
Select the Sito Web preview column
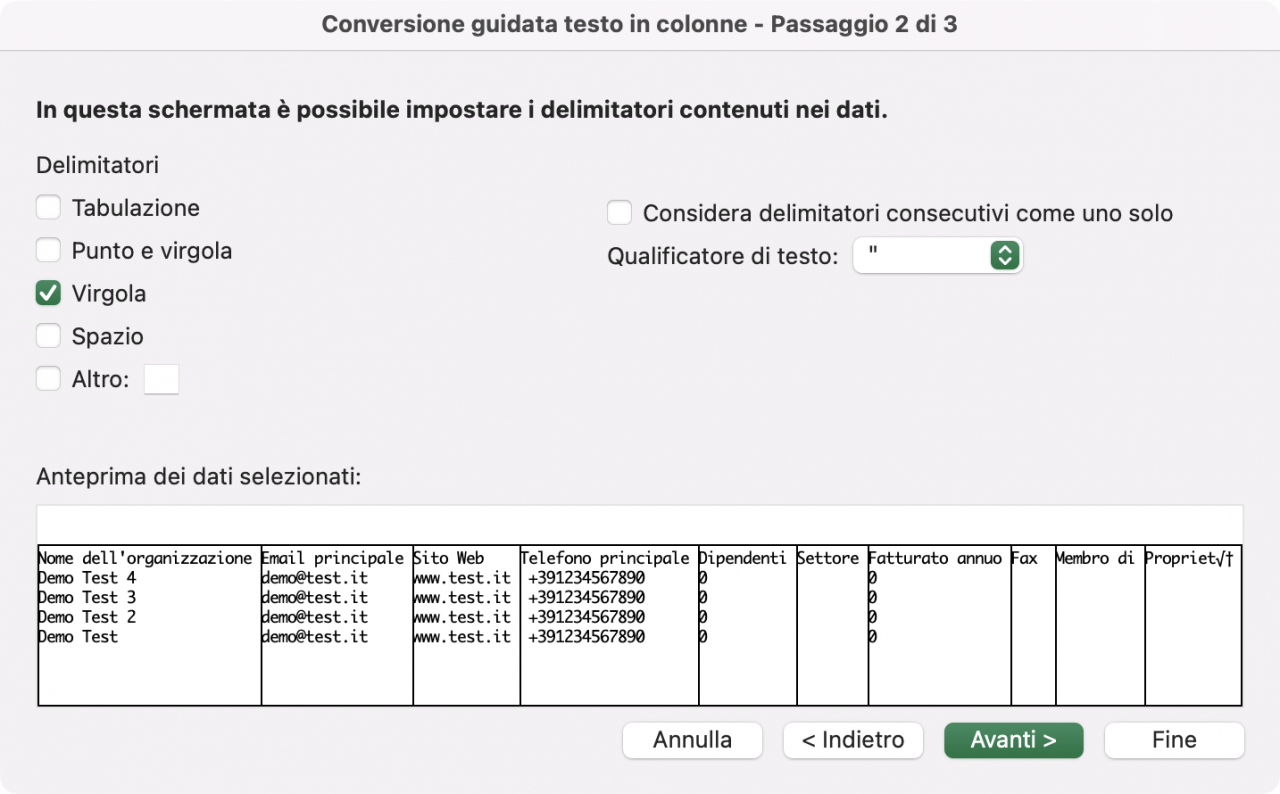tap(466, 626)
